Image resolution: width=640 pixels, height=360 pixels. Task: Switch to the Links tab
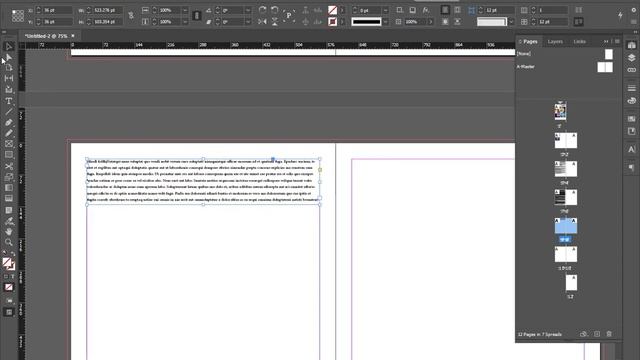(579, 41)
